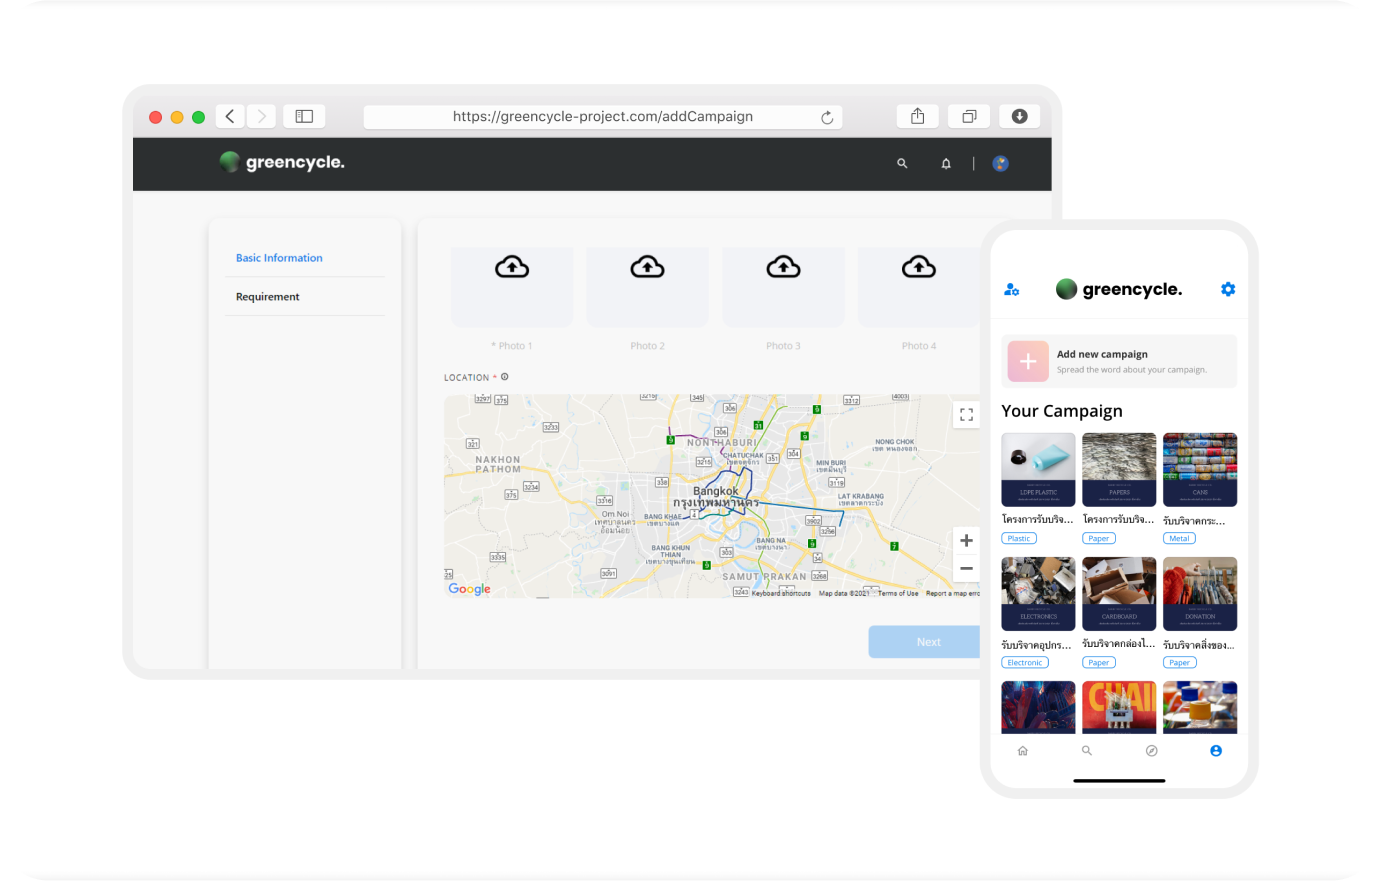Viewport: 1380px width, 881px height.
Task: Click the search icon in greencycle header
Action: tap(902, 163)
